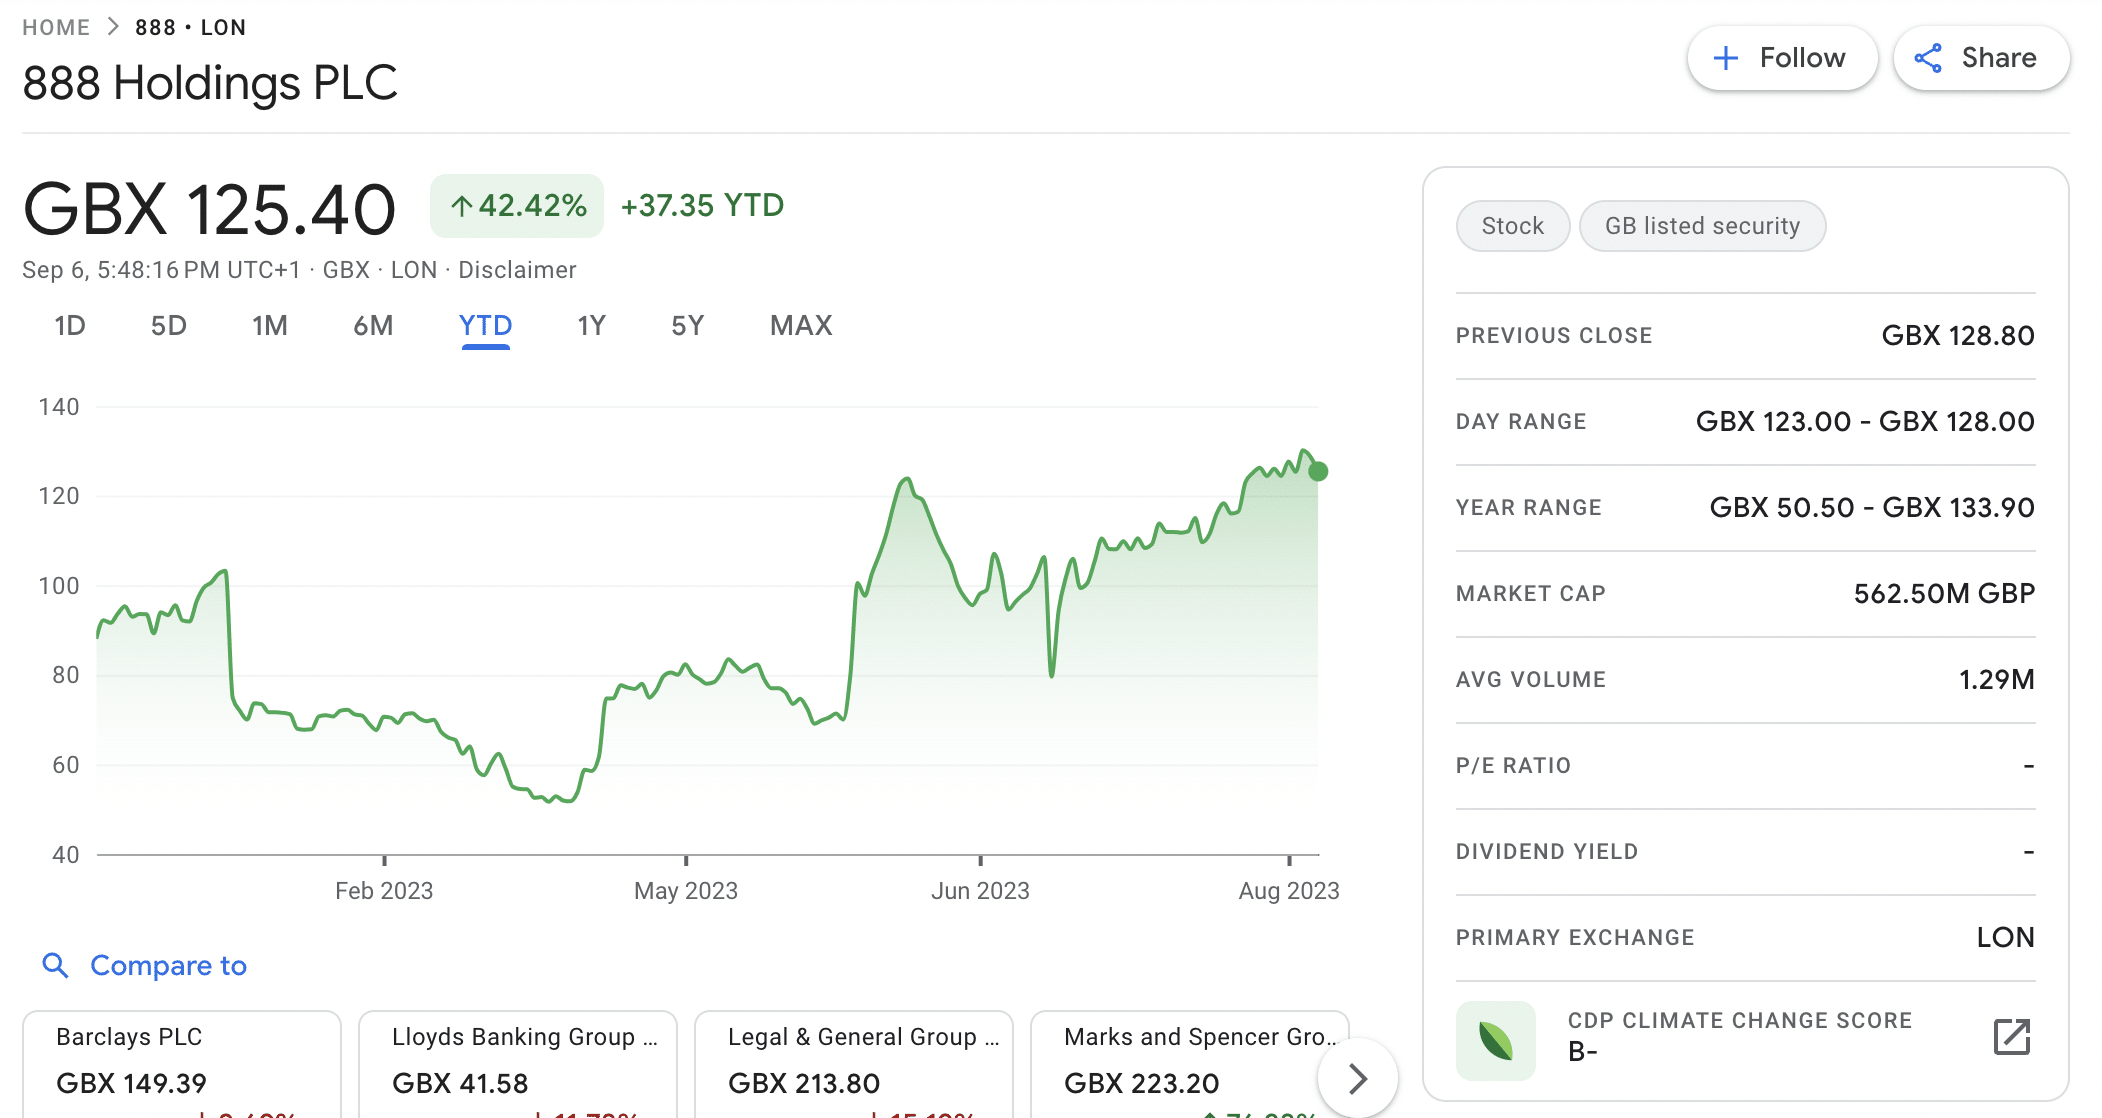Click the +37.35 YTD change text
The width and height of the screenshot is (2102, 1118).
(x=702, y=206)
